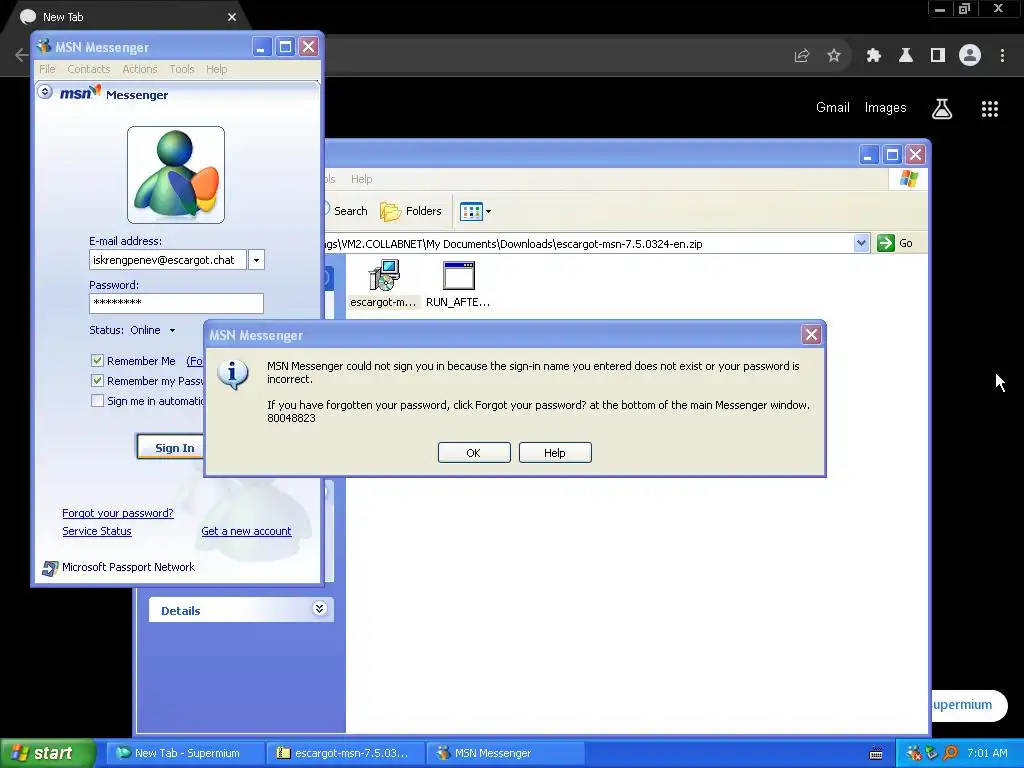The width and height of the screenshot is (1024, 768).
Task: Expand the Explorer address bar dropdown
Action: (x=861, y=244)
